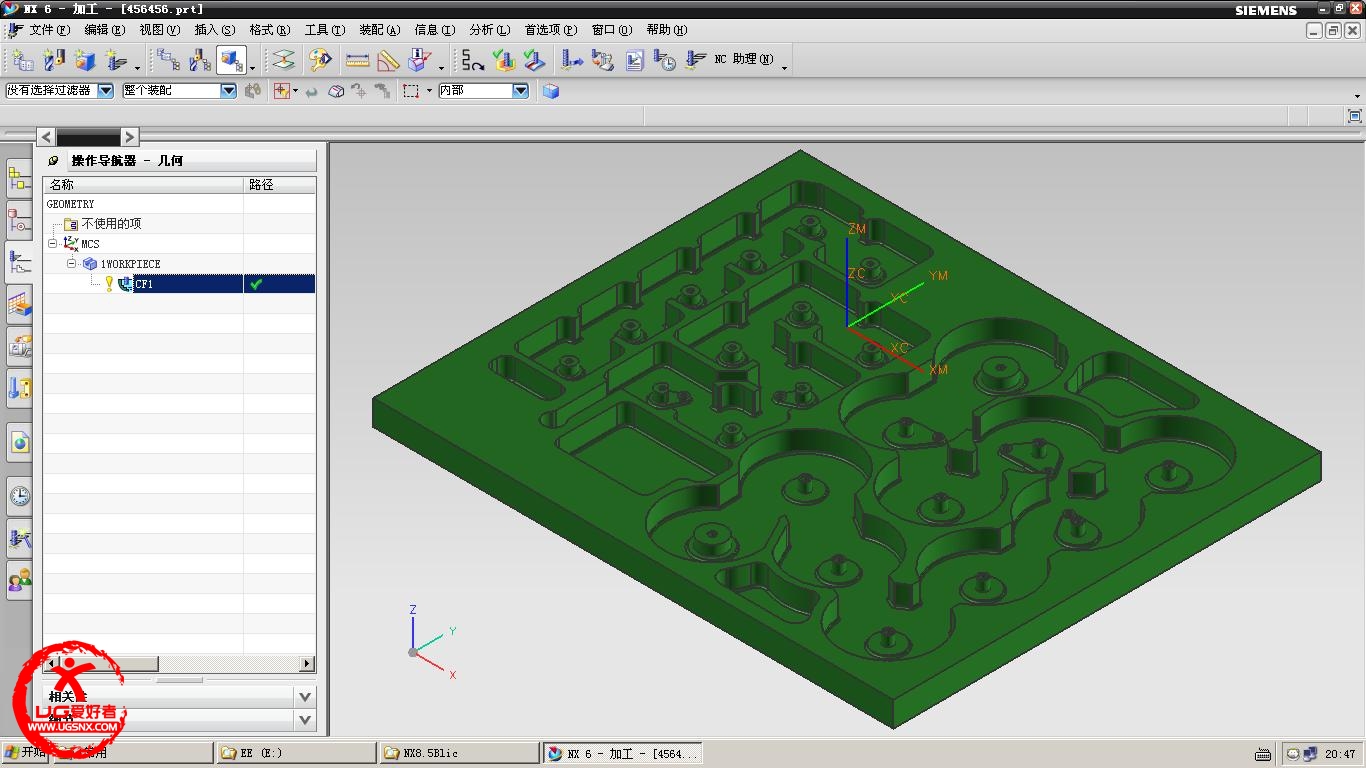This screenshot has width=1366, height=768.
Task: Open the 工具 menu
Action: coord(324,30)
